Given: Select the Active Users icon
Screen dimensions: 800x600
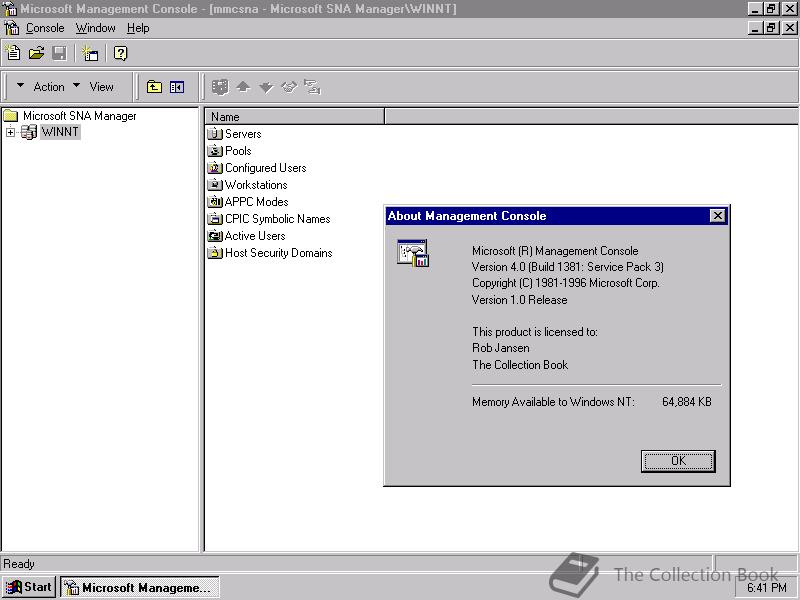Looking at the screenshot, I should pos(215,236).
